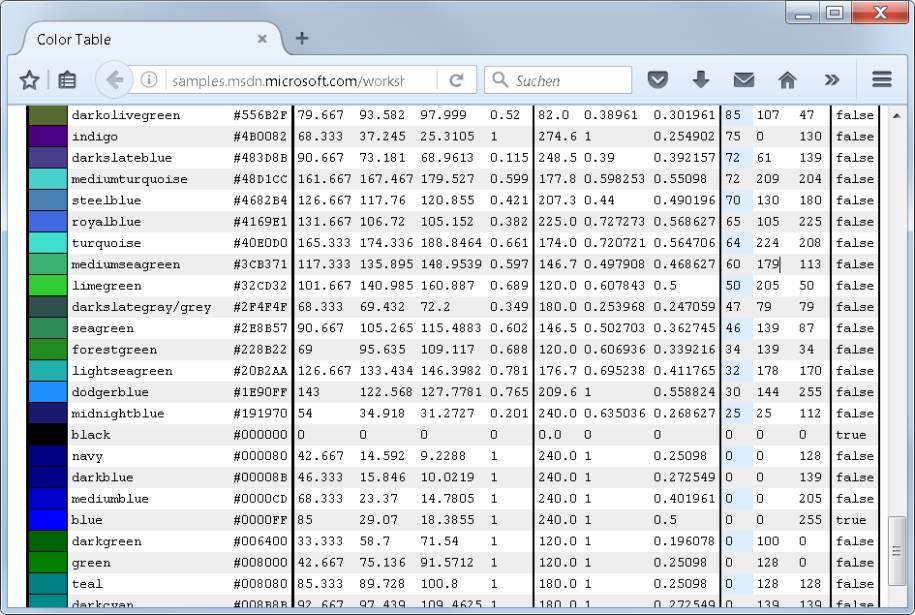The image size is (915, 615).
Task: Click the bookmark star icon
Action: [x=29, y=80]
